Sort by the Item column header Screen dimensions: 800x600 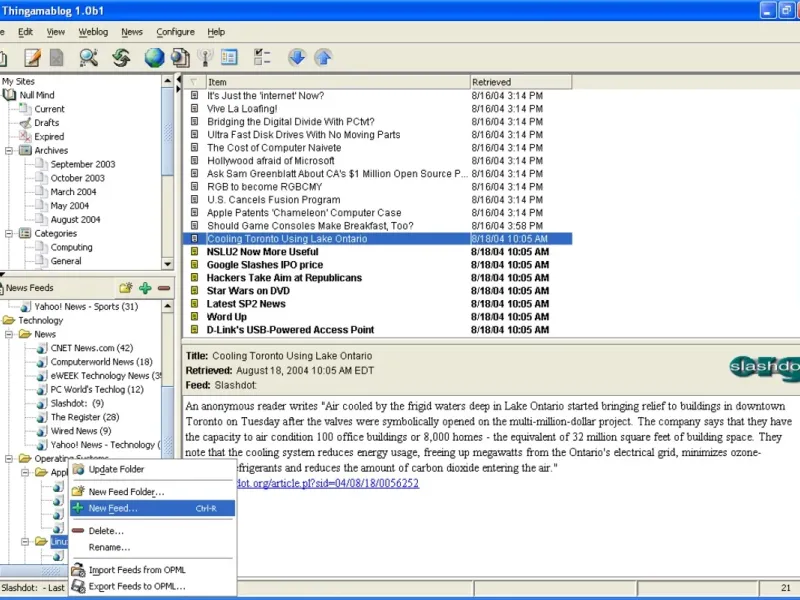[x=338, y=82]
